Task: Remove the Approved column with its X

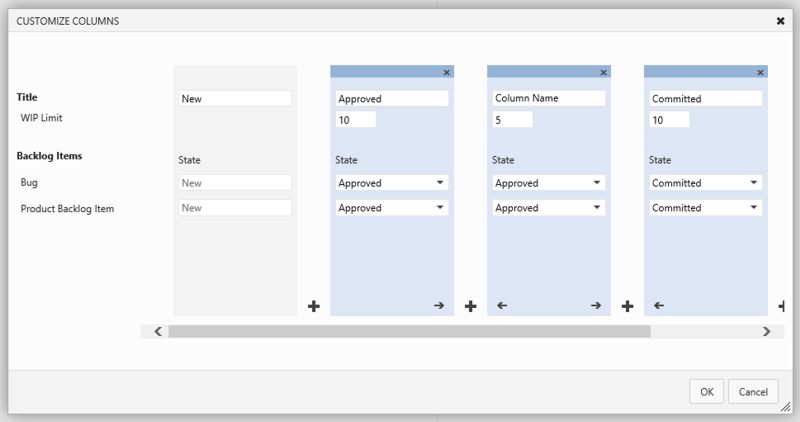Action: click(x=446, y=72)
